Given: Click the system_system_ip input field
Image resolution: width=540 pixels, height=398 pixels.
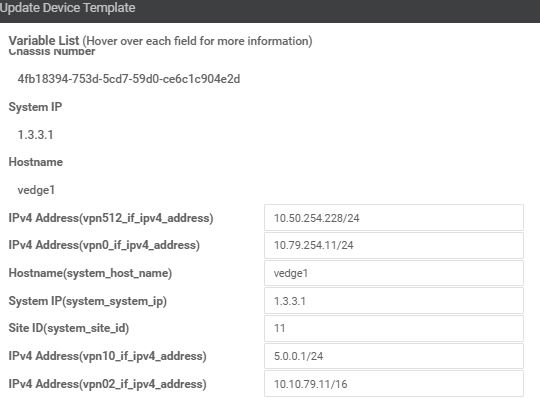Looking at the screenshot, I should point(394,301).
